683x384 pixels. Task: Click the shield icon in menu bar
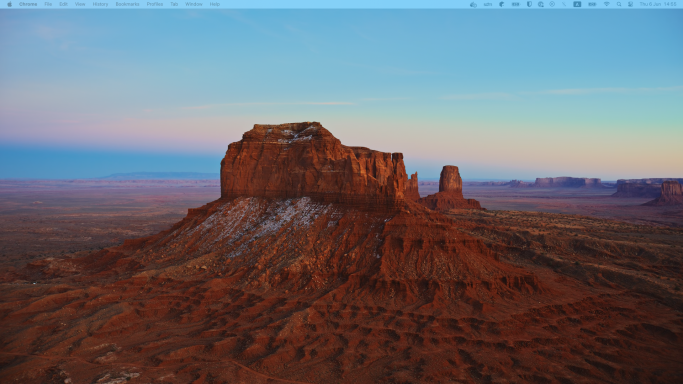point(529,4)
